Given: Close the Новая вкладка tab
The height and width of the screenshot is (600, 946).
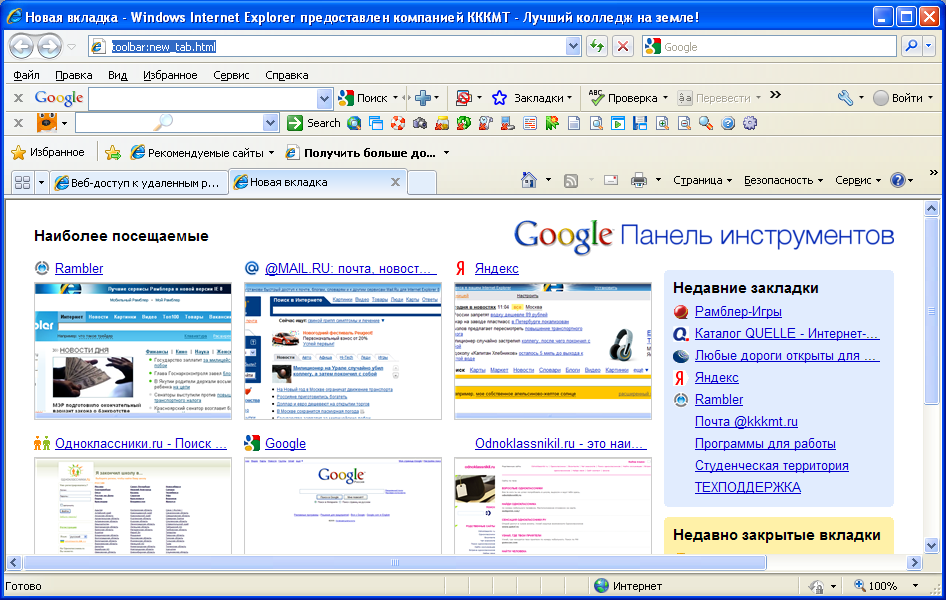Looking at the screenshot, I should click(395, 182).
